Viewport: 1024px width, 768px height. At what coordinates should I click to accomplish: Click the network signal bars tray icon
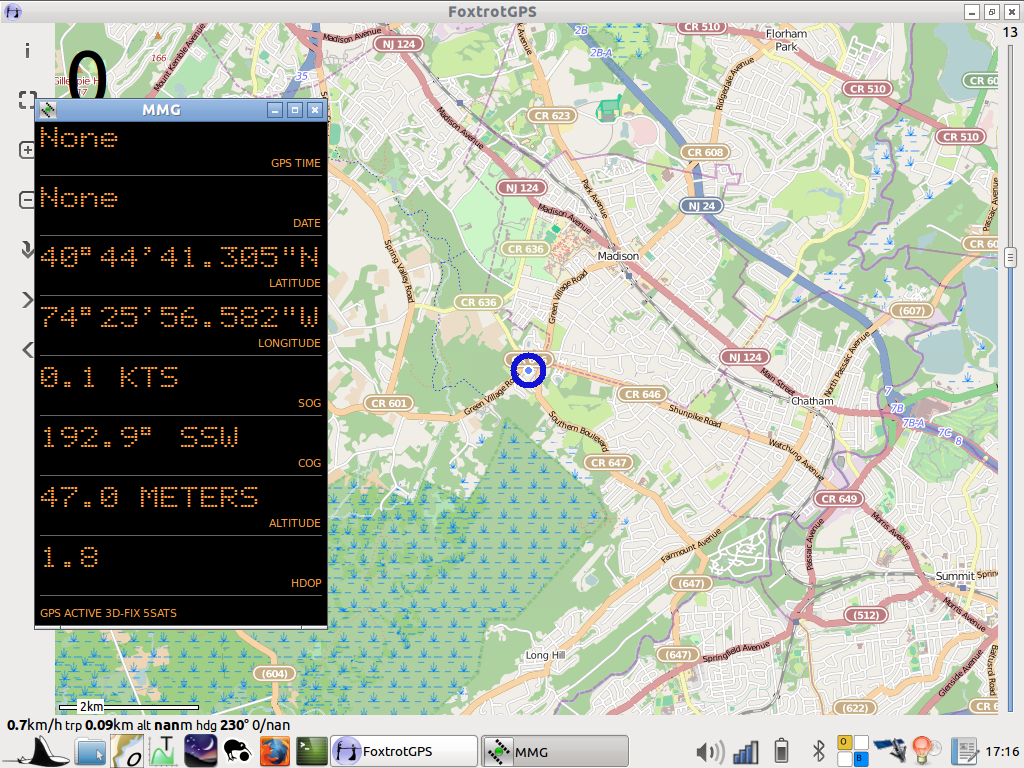[x=745, y=752]
